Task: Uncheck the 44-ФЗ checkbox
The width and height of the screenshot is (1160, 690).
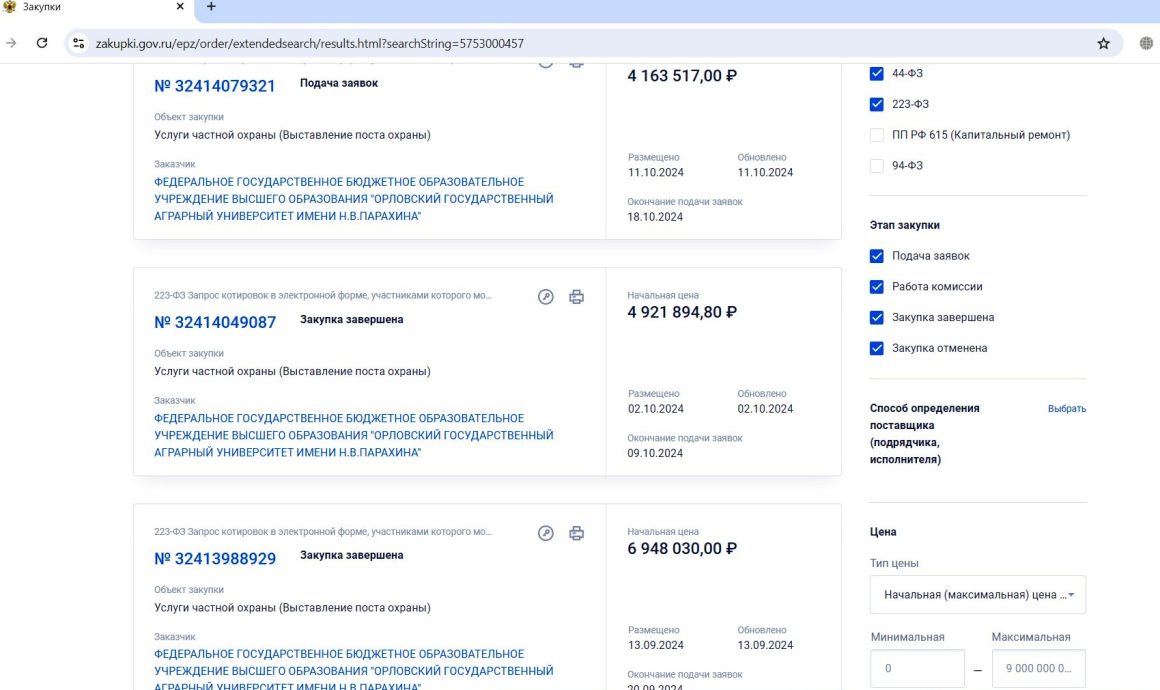Action: pyautogui.click(x=877, y=74)
